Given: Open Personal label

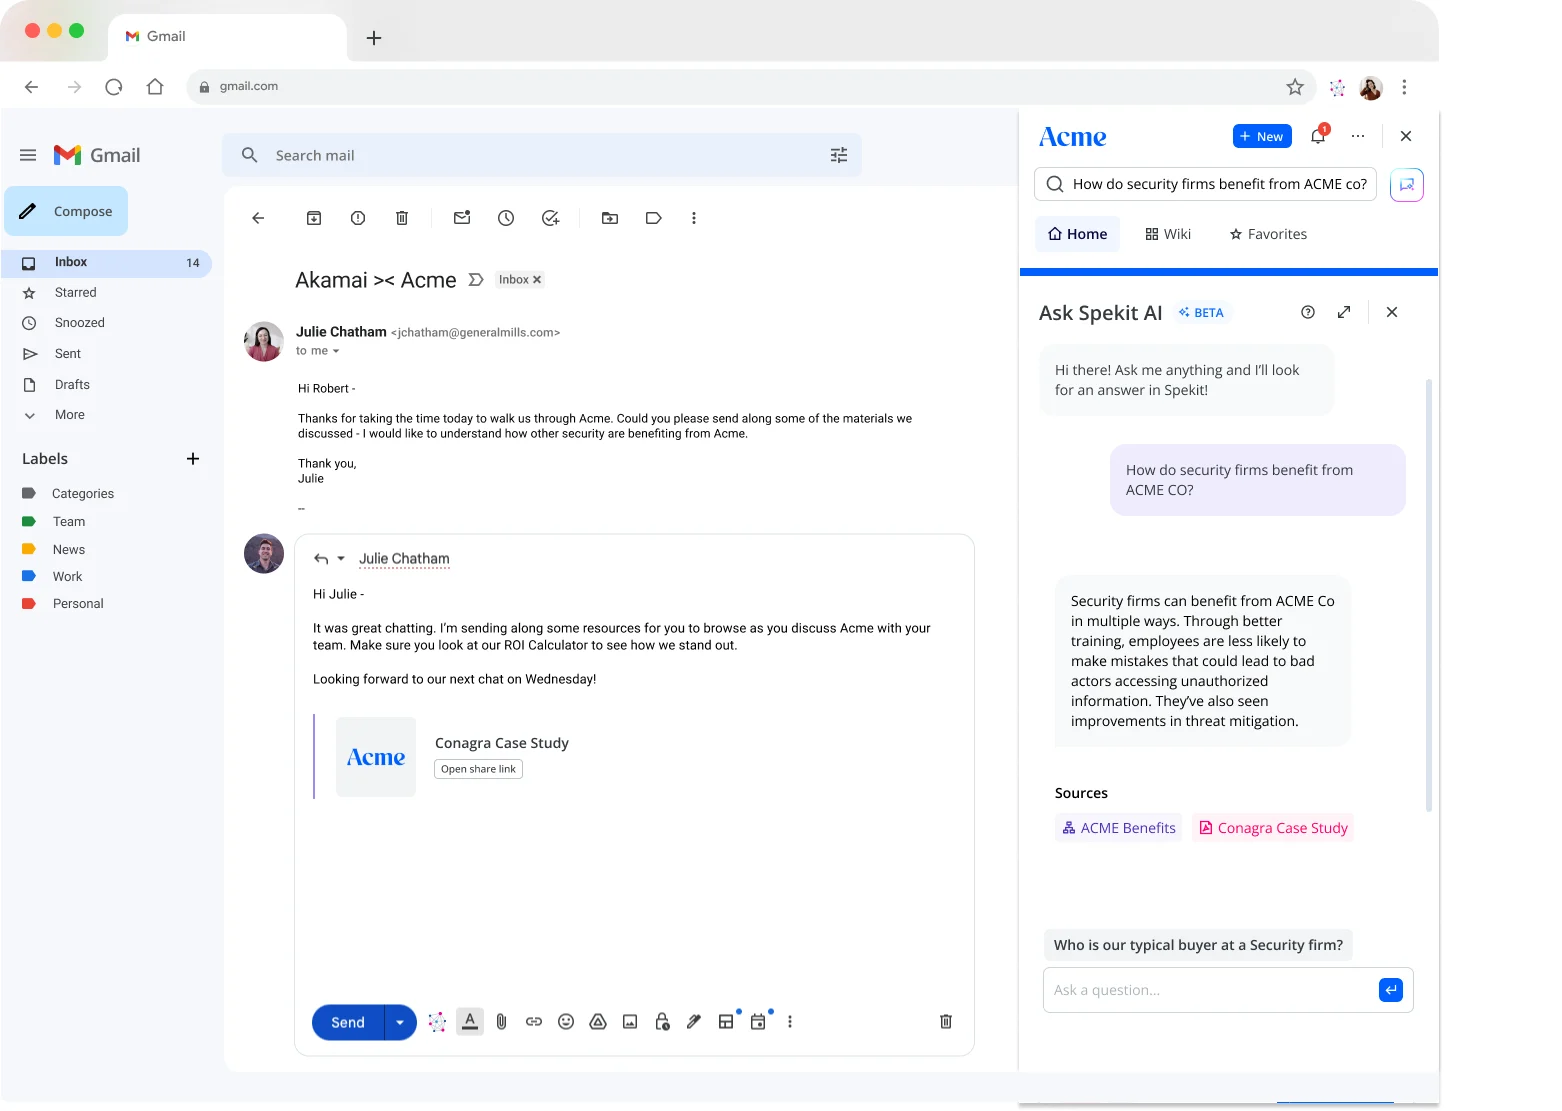Looking at the screenshot, I should coord(78,604).
